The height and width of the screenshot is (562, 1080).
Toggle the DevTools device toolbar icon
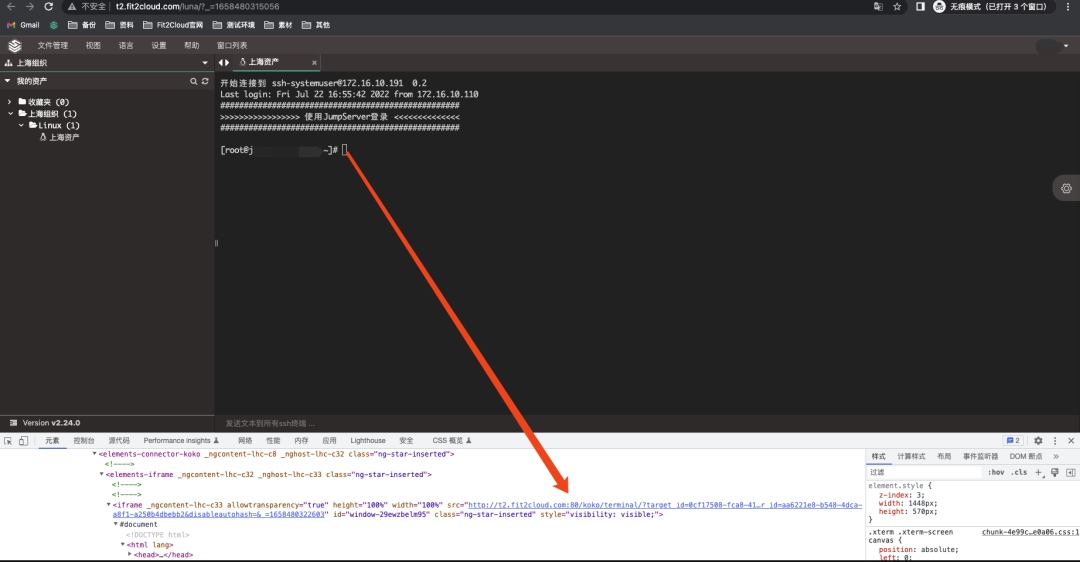coord(23,441)
